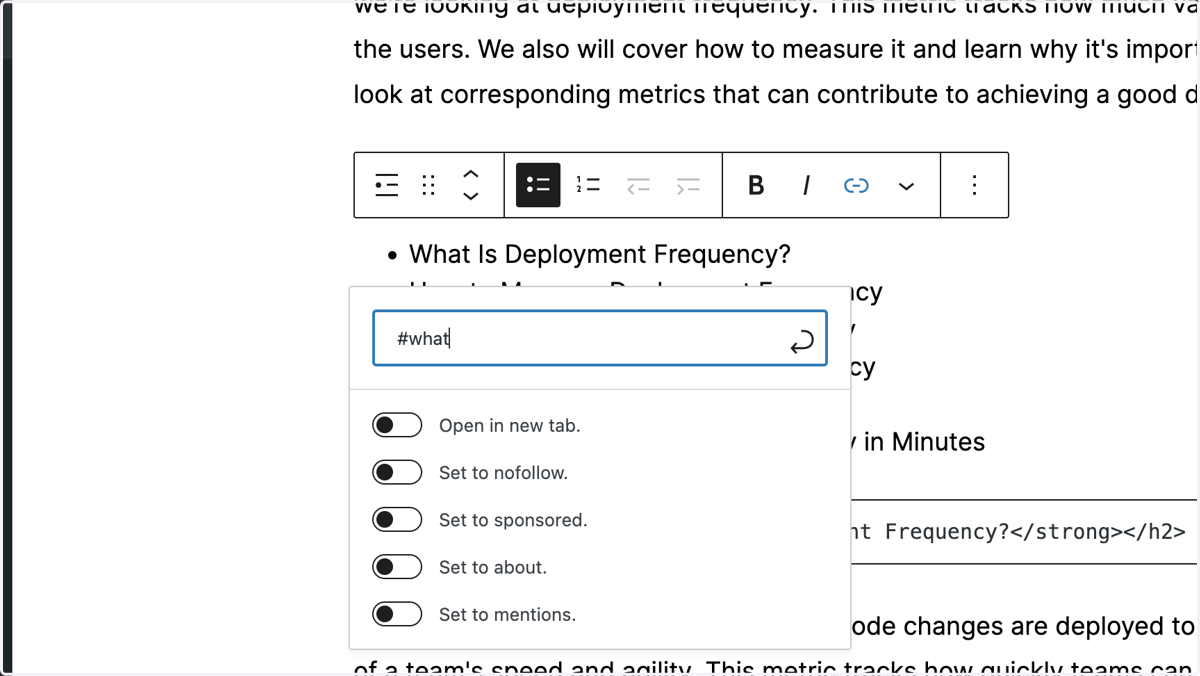Click the HTML code line ending in </h2>

click(1018, 531)
